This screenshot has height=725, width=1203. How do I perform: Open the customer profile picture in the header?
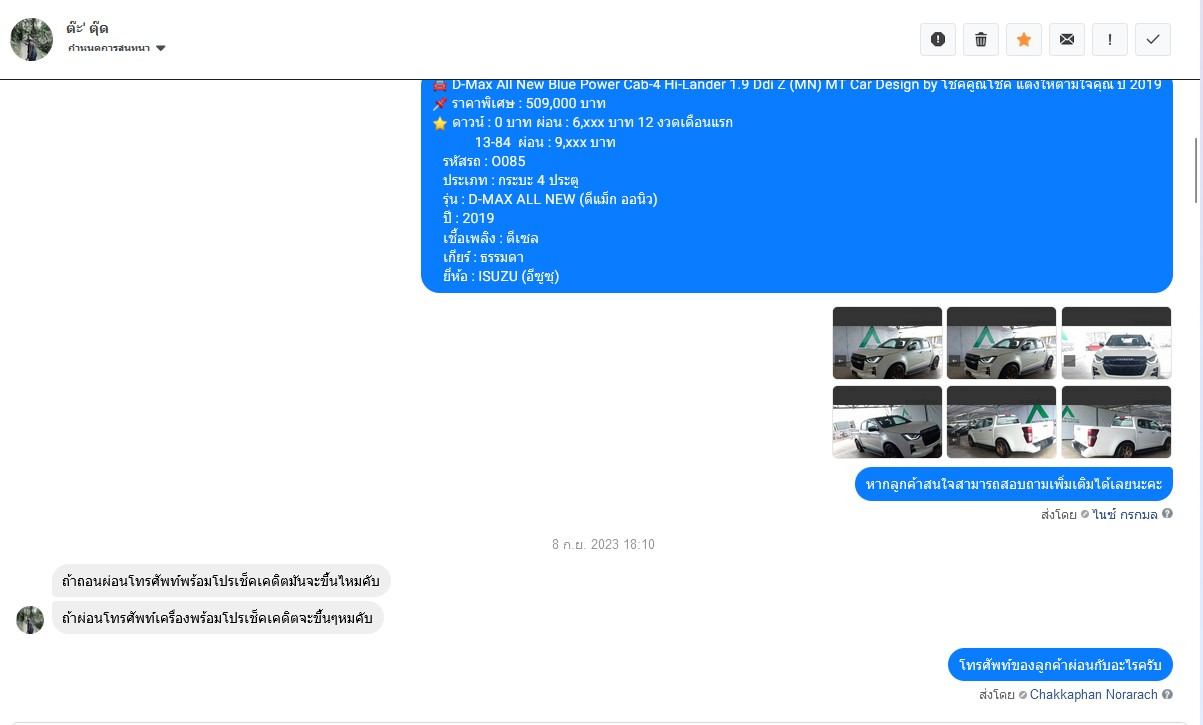tap(31, 39)
